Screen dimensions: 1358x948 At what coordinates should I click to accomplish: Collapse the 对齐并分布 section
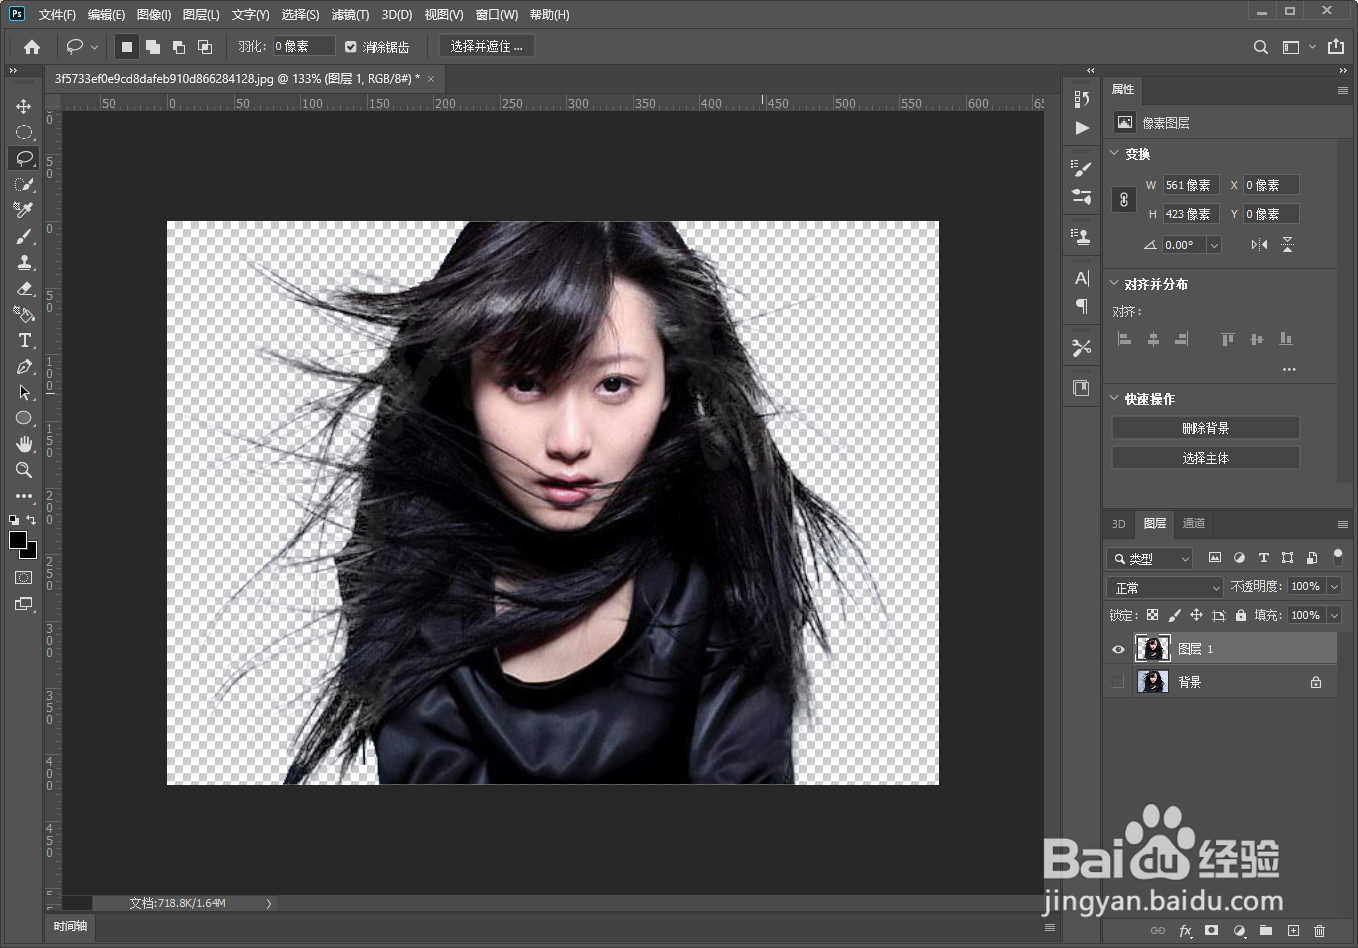click(1115, 283)
